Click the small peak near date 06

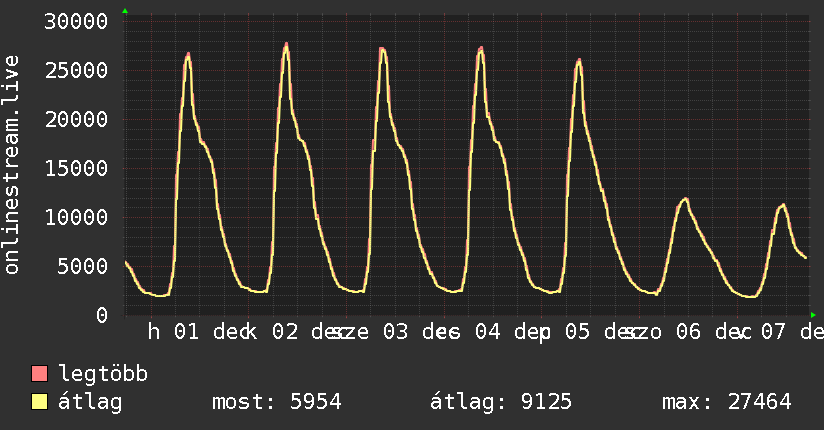(685, 198)
